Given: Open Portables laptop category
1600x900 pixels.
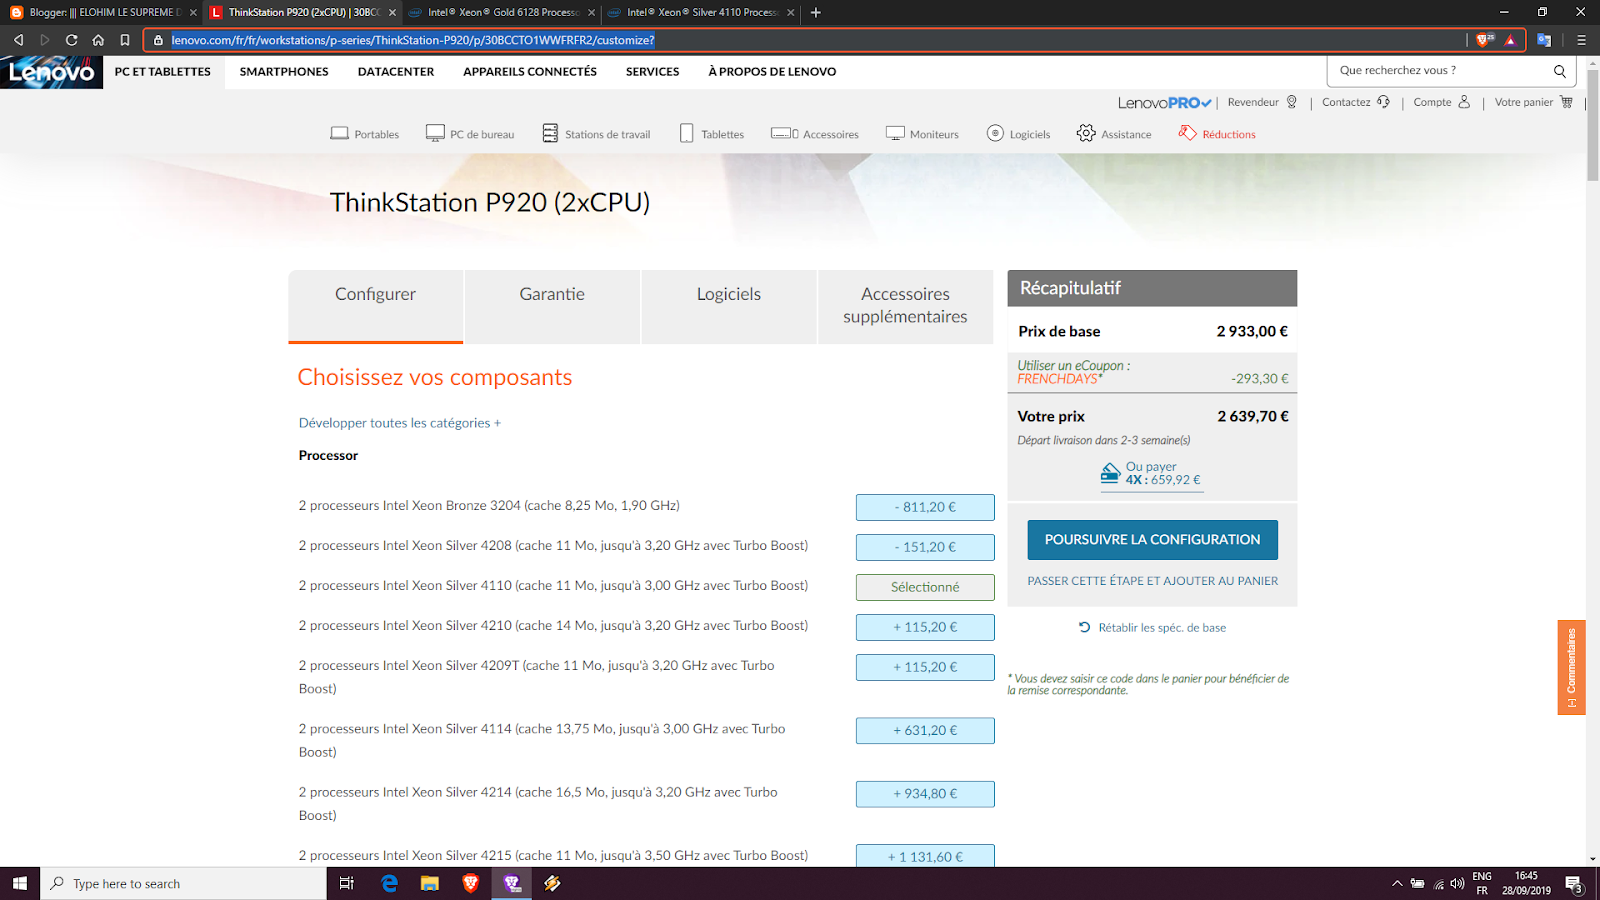Looking at the screenshot, I should pyautogui.click(x=365, y=134).
